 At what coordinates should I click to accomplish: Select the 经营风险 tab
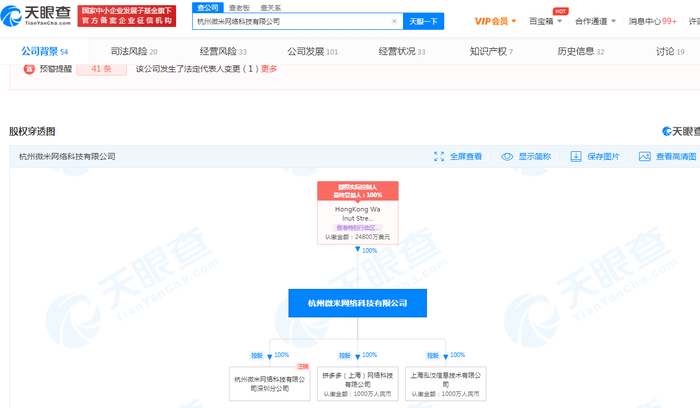pos(223,51)
